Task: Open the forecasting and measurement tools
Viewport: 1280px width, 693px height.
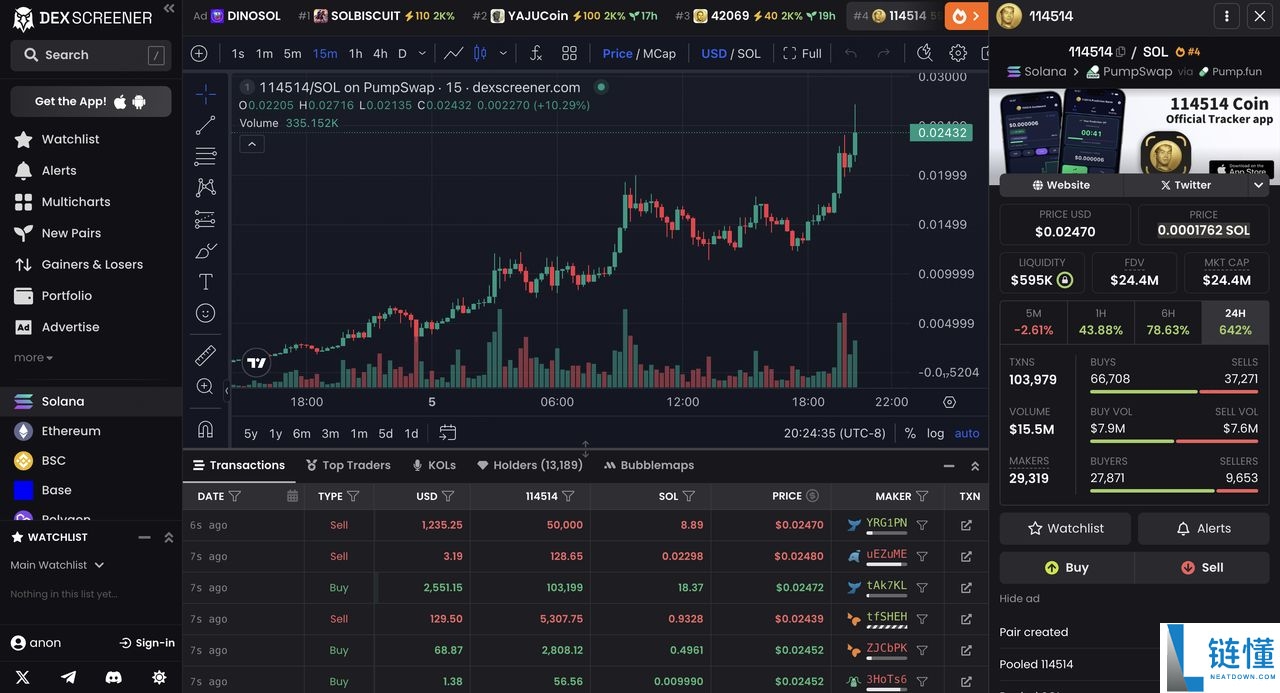Action: [x=205, y=219]
